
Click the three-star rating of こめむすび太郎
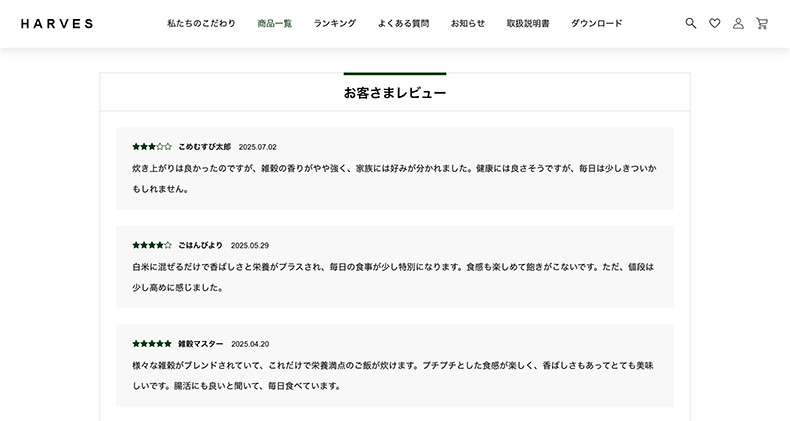152,147
